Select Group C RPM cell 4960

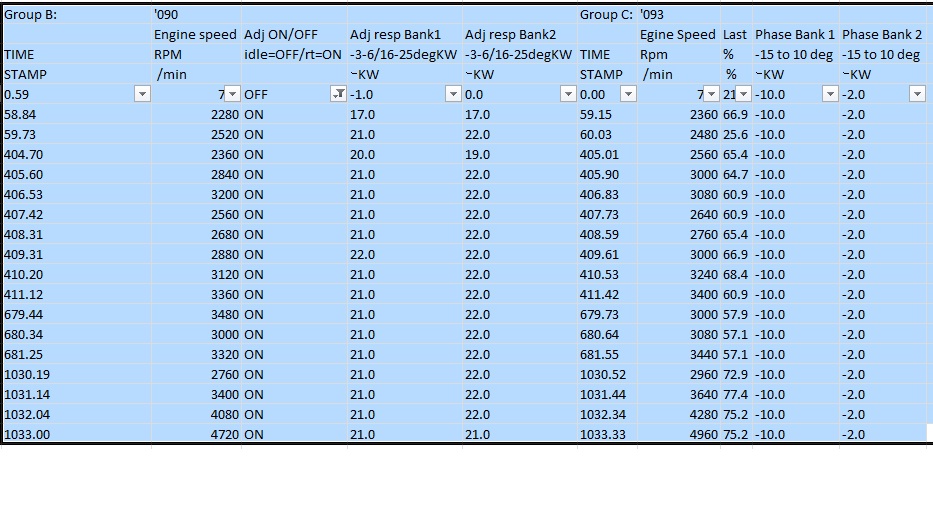679,434
